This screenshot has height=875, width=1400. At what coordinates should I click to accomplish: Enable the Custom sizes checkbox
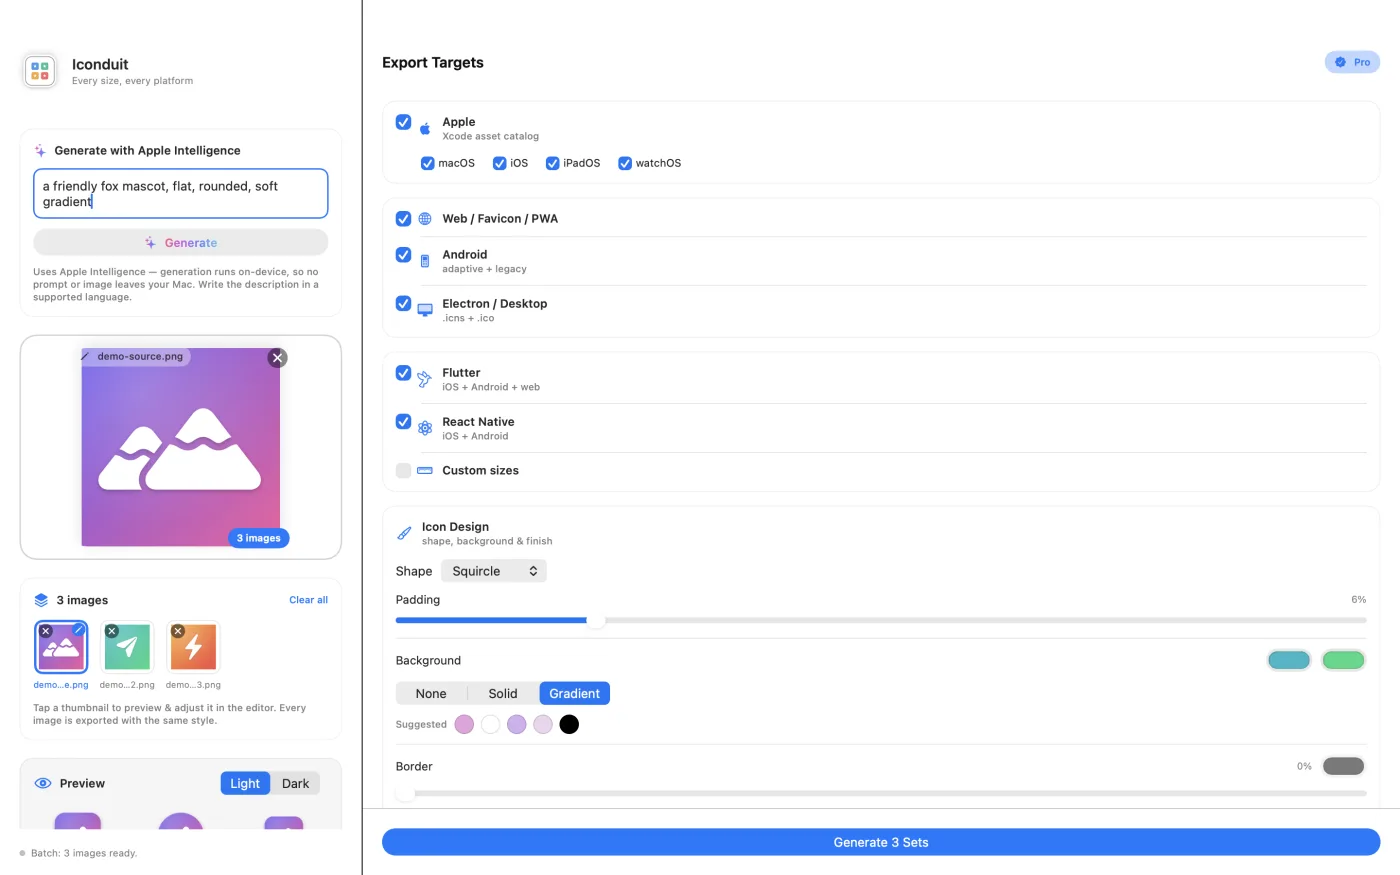click(x=403, y=470)
